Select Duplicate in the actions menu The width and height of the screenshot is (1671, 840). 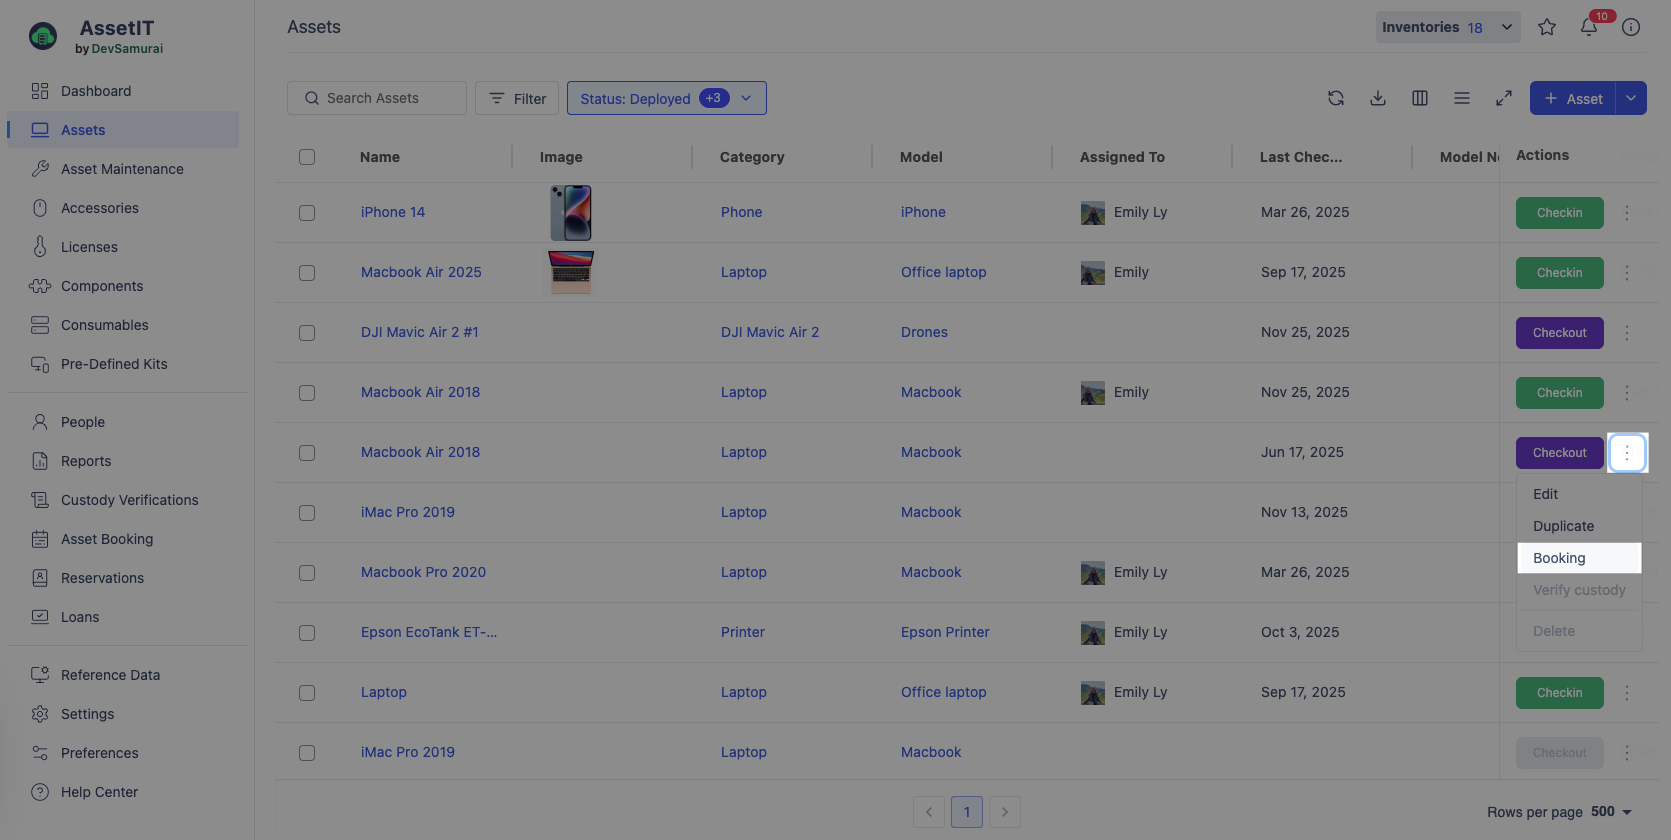pos(1563,526)
